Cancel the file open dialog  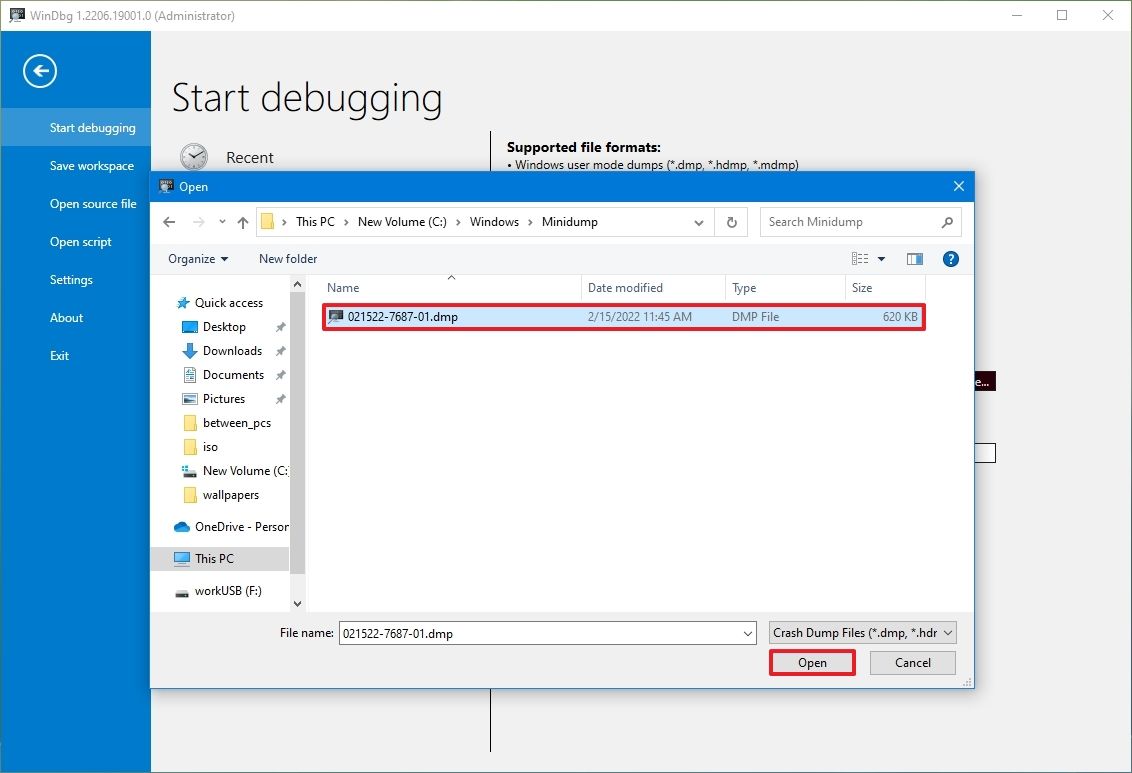911,662
